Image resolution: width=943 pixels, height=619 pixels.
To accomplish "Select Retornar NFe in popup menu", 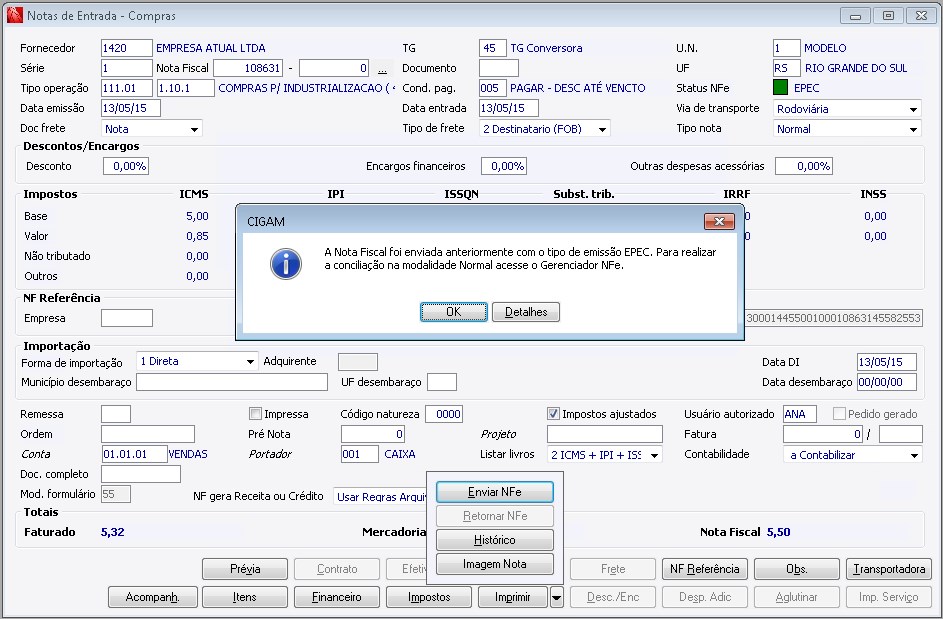I will tap(494, 516).
